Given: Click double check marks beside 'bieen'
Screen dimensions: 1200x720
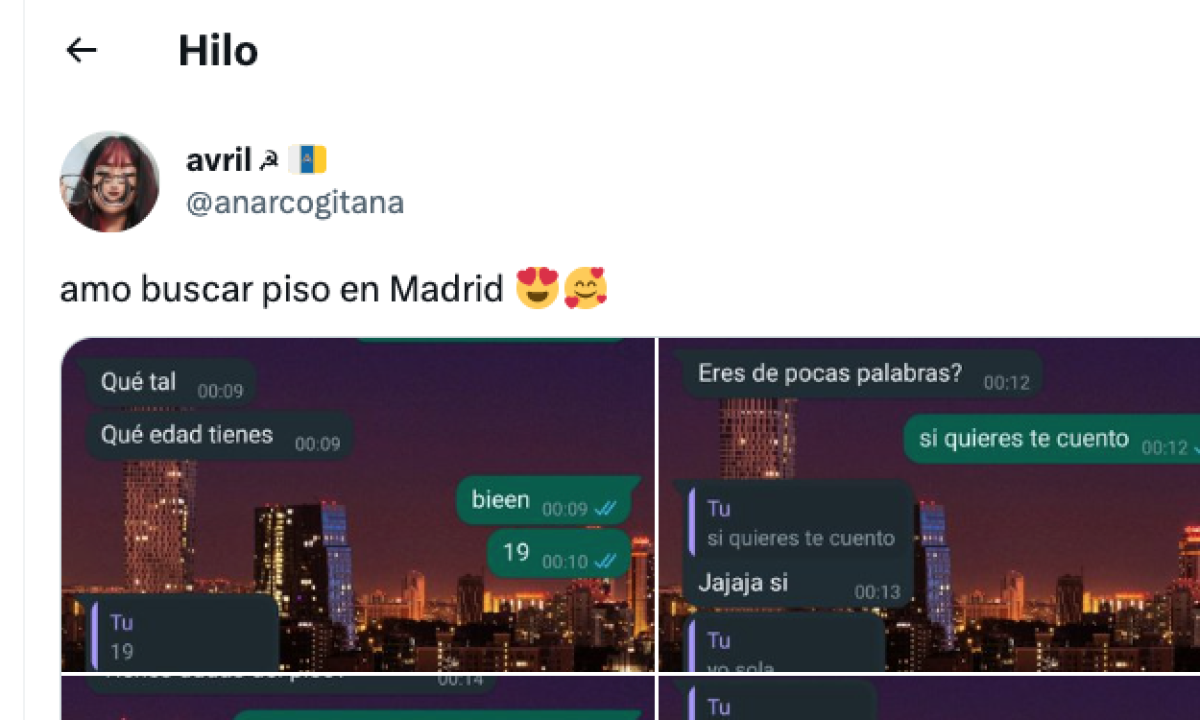Looking at the screenshot, I should (605, 509).
